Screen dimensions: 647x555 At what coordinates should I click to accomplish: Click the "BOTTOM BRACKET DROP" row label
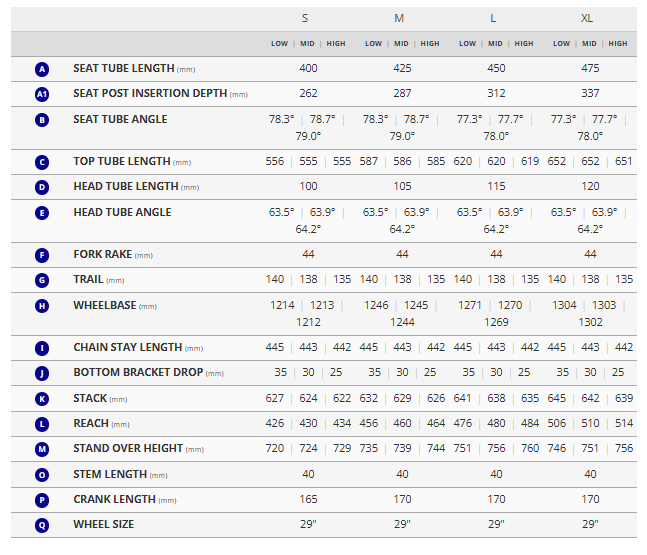pyautogui.click(x=138, y=373)
